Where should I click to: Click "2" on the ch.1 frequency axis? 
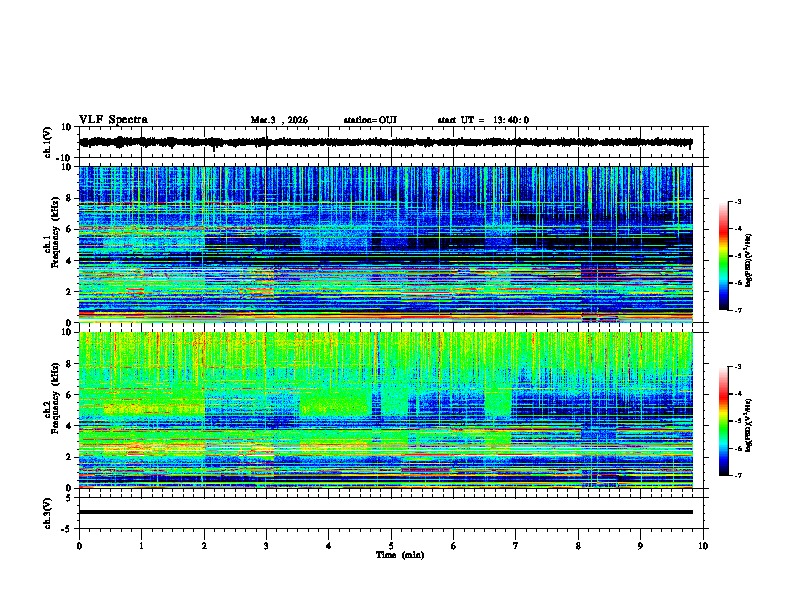point(69,292)
